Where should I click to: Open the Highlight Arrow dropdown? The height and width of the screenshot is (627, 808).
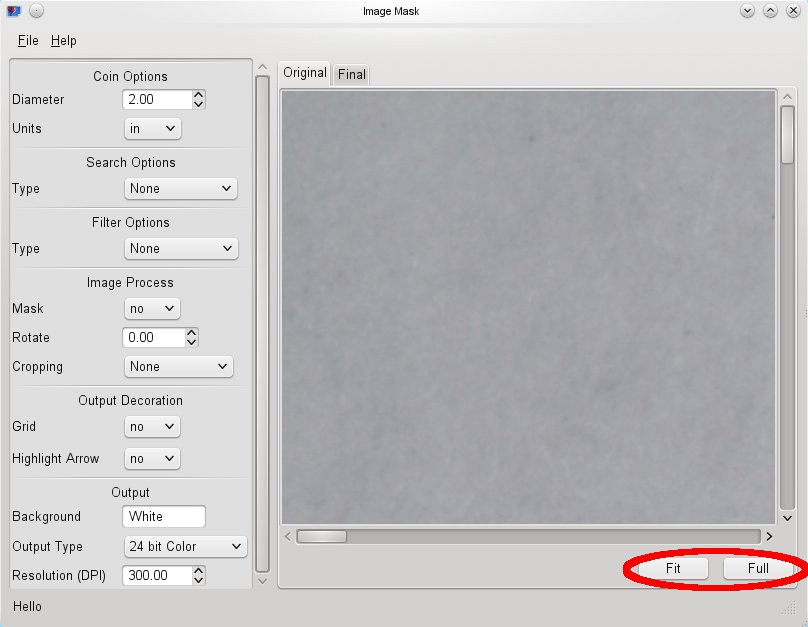click(x=152, y=459)
